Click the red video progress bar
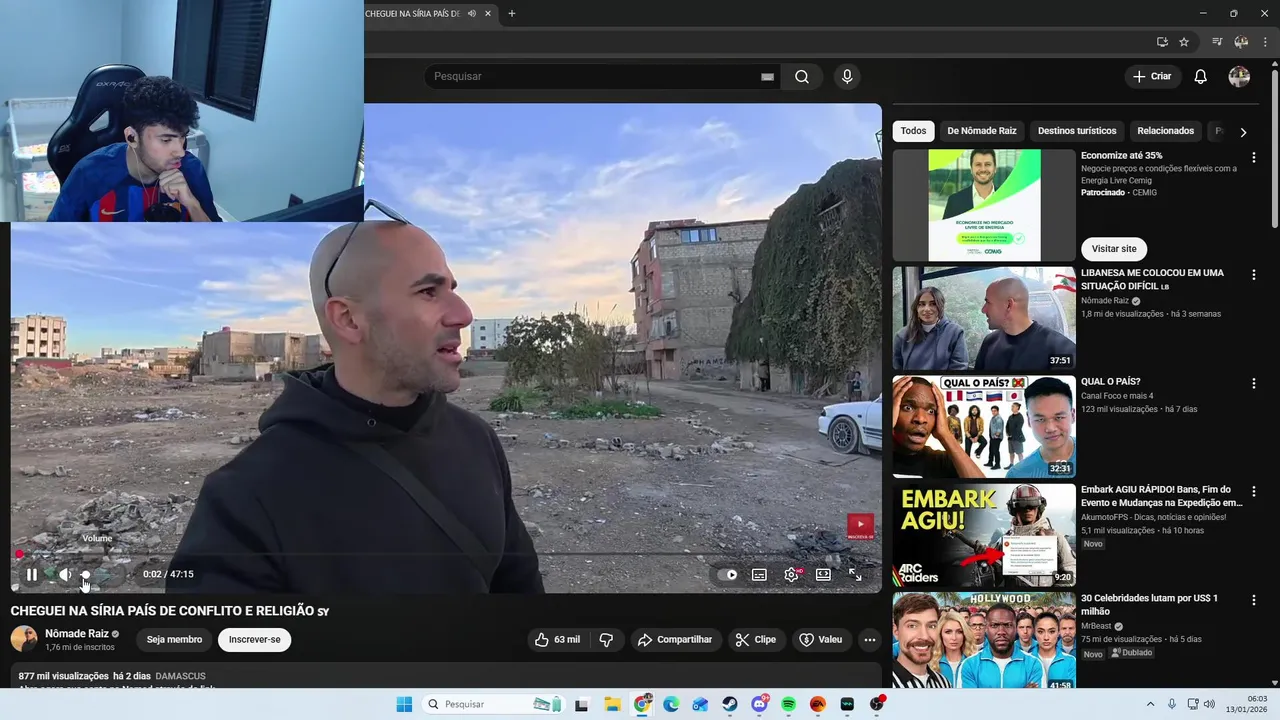1280x720 pixels. click(x=446, y=554)
